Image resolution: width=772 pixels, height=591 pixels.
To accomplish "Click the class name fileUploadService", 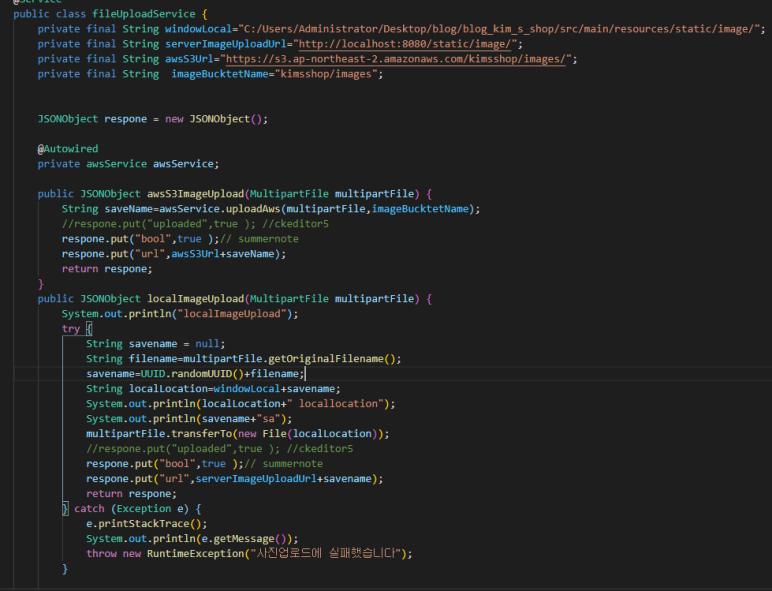I will pyautogui.click(x=144, y=14).
